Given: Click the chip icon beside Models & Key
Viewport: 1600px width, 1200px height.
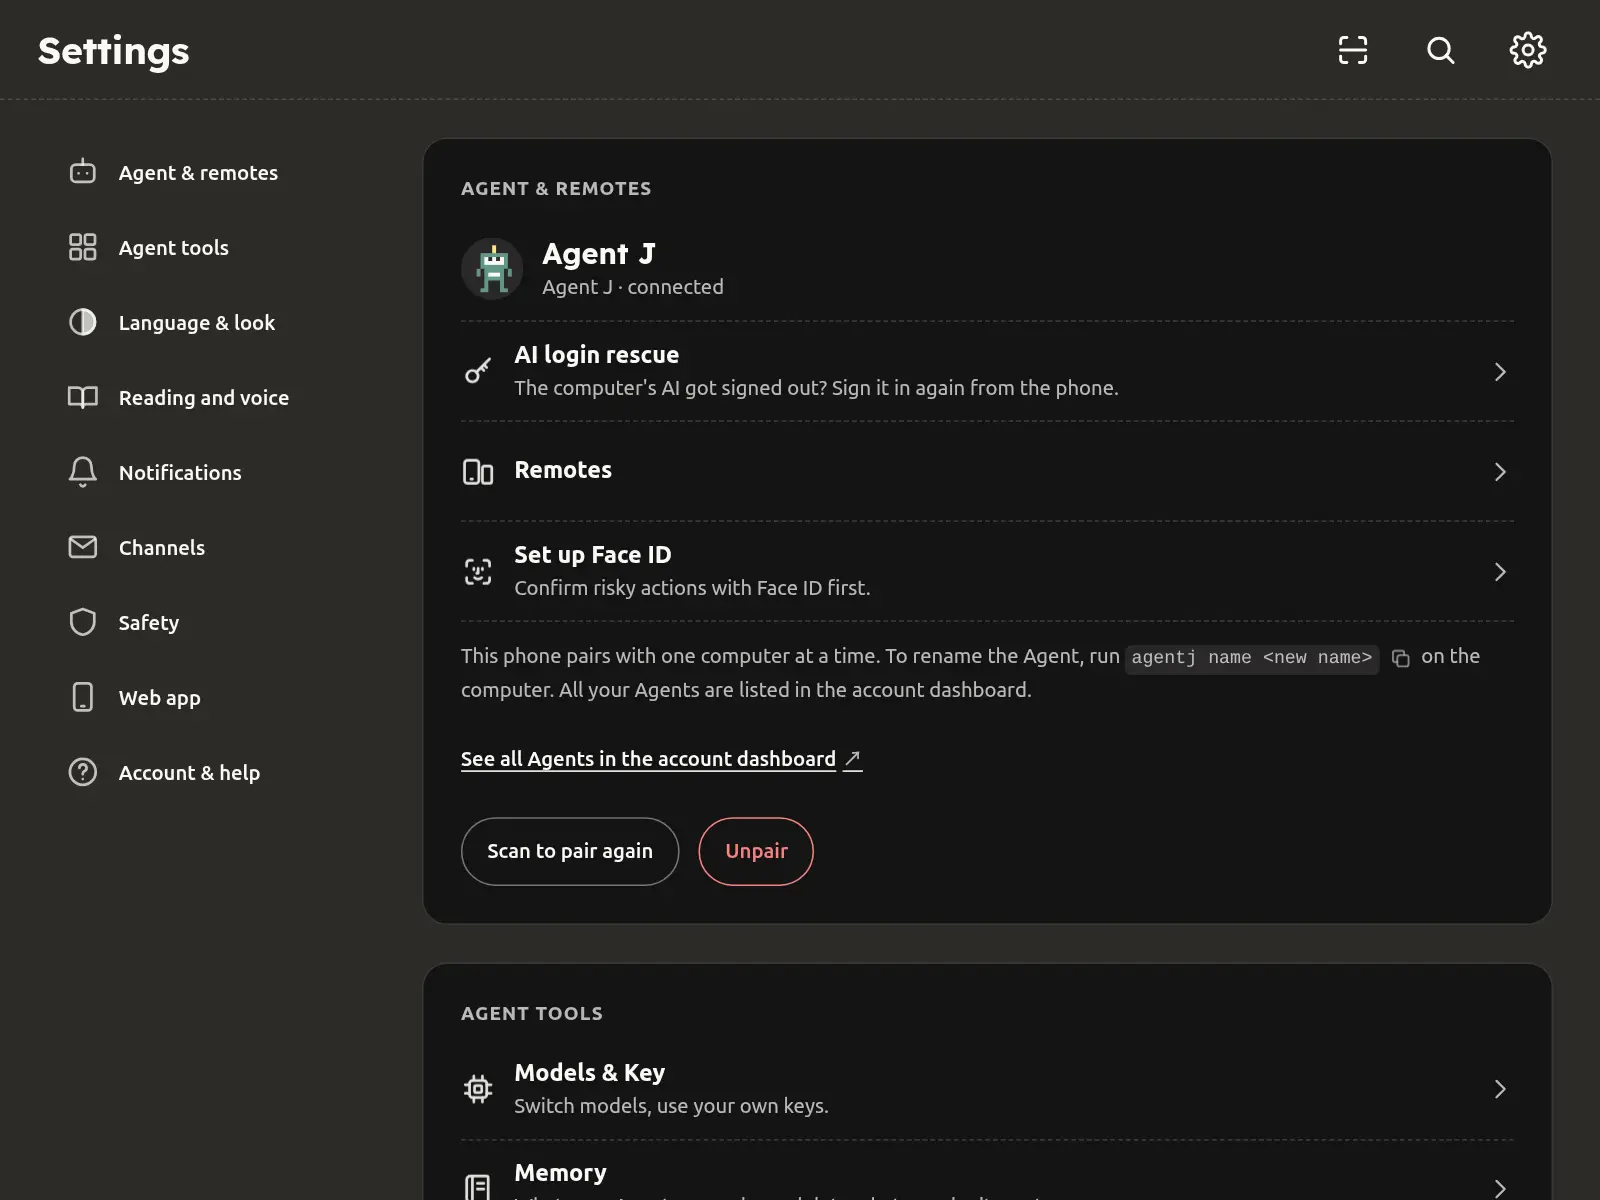Looking at the screenshot, I should [478, 1088].
